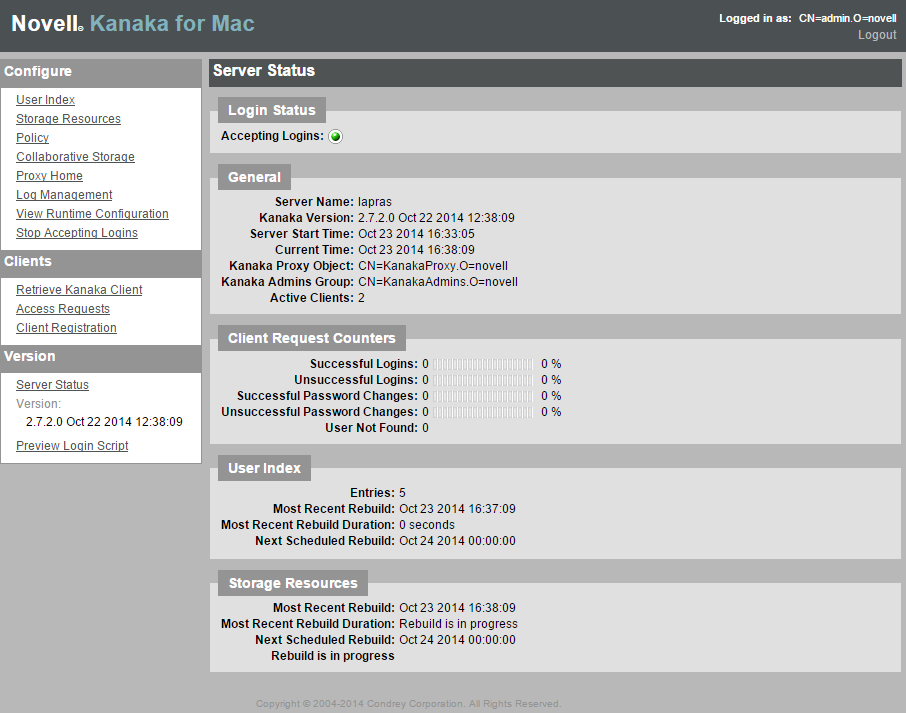Click the green Accepting Logins status indicator
This screenshot has width=906, height=713.
point(335,136)
